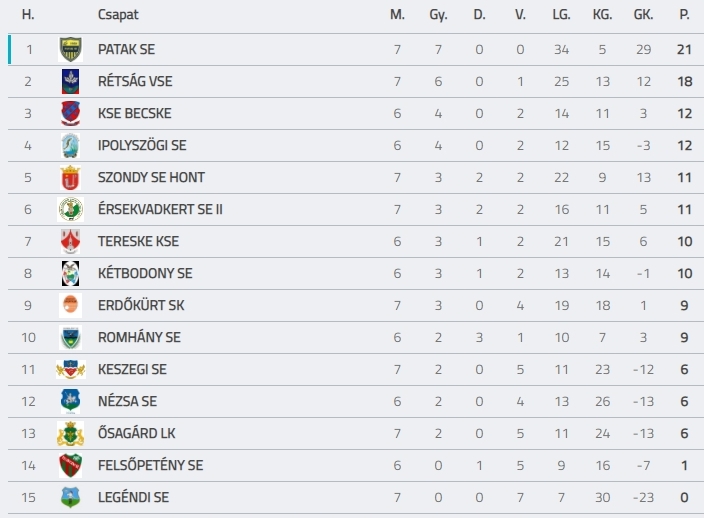Click the TERESKE KSE red crest

tap(70, 241)
